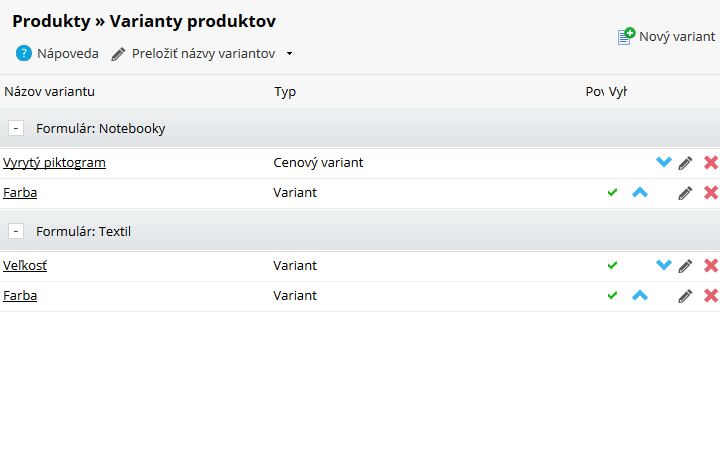Open the Vyrytý piktogram link
Image resolution: width=720 pixels, height=450 pixels.
55,162
